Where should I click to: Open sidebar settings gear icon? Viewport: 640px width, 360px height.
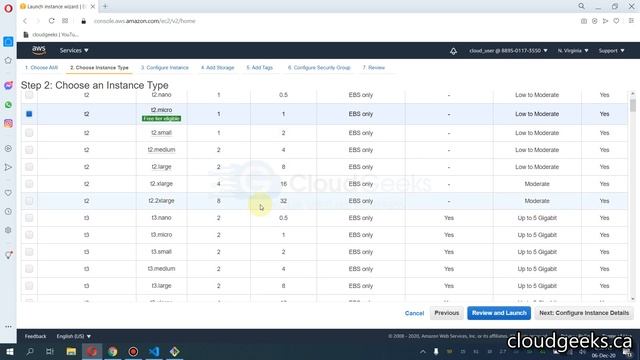pyautogui.click(x=8, y=230)
